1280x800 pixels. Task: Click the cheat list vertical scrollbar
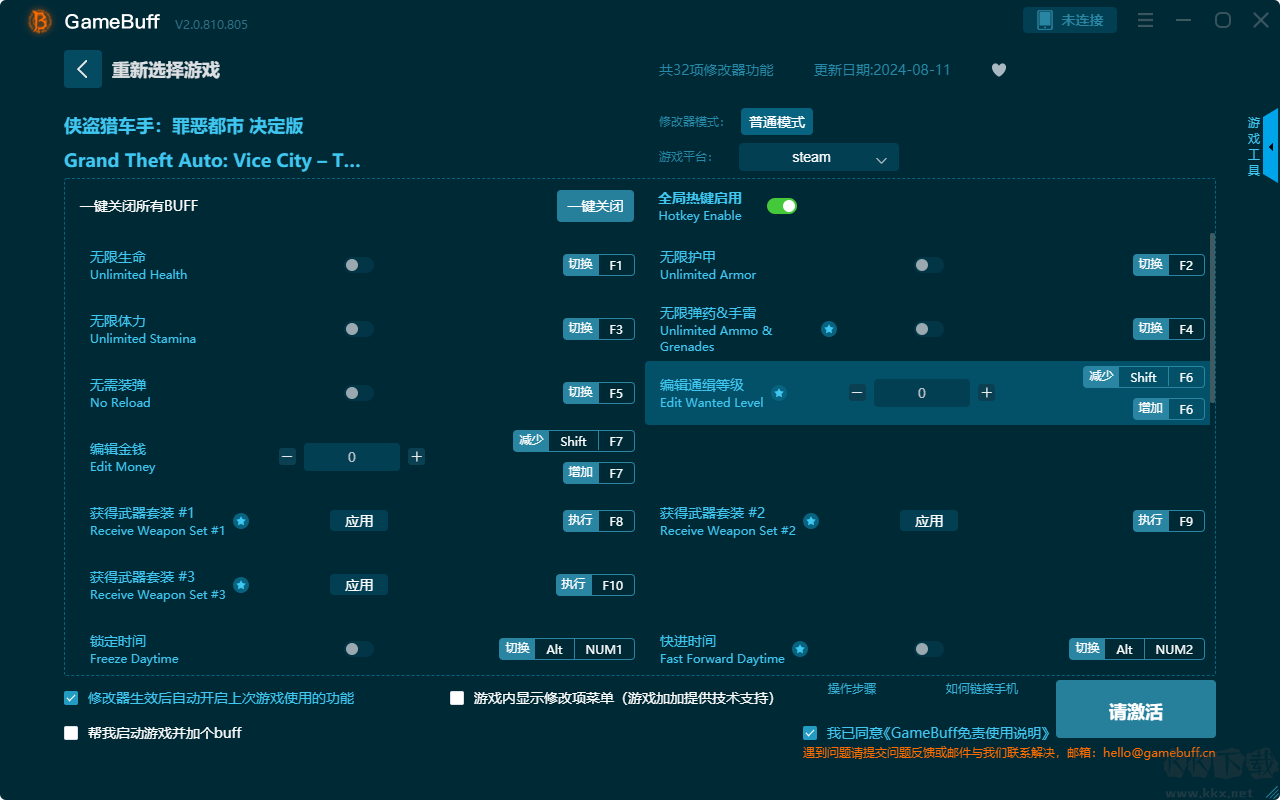coord(1213,318)
